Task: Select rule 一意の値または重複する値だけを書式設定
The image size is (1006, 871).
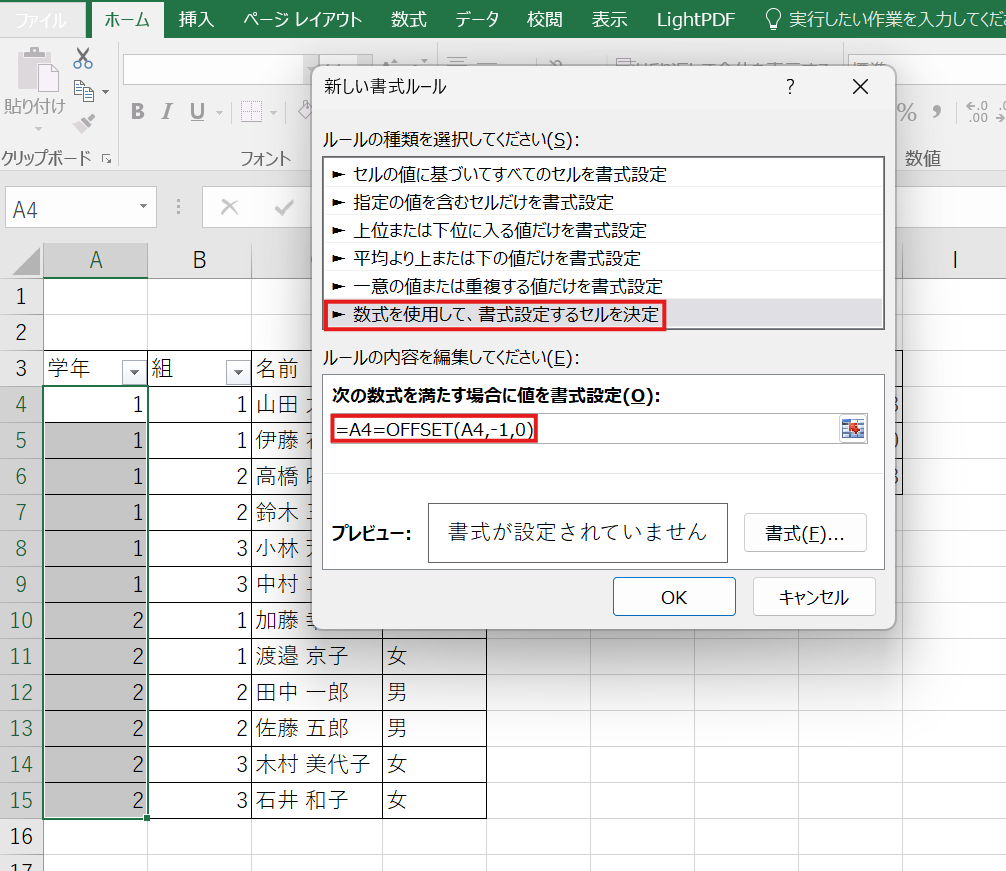Action: tap(603, 285)
